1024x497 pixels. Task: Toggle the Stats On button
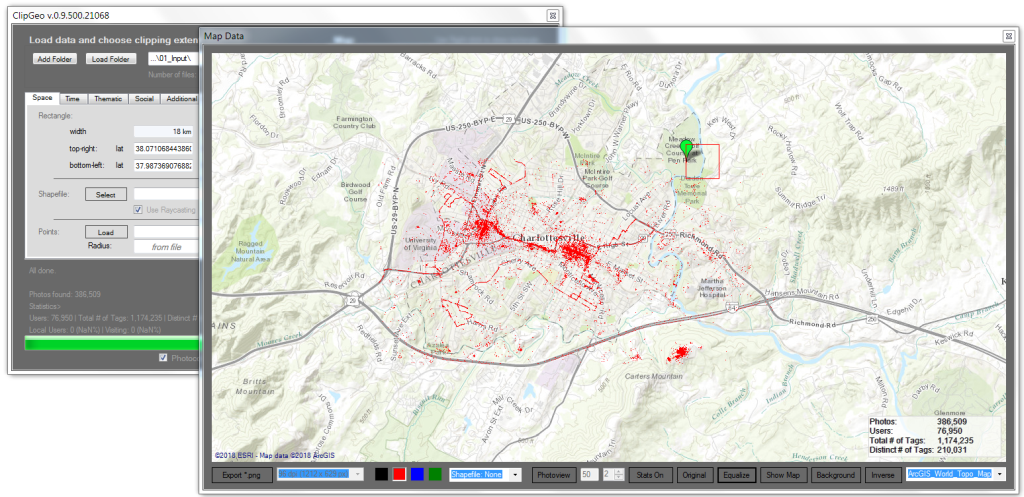pos(649,474)
